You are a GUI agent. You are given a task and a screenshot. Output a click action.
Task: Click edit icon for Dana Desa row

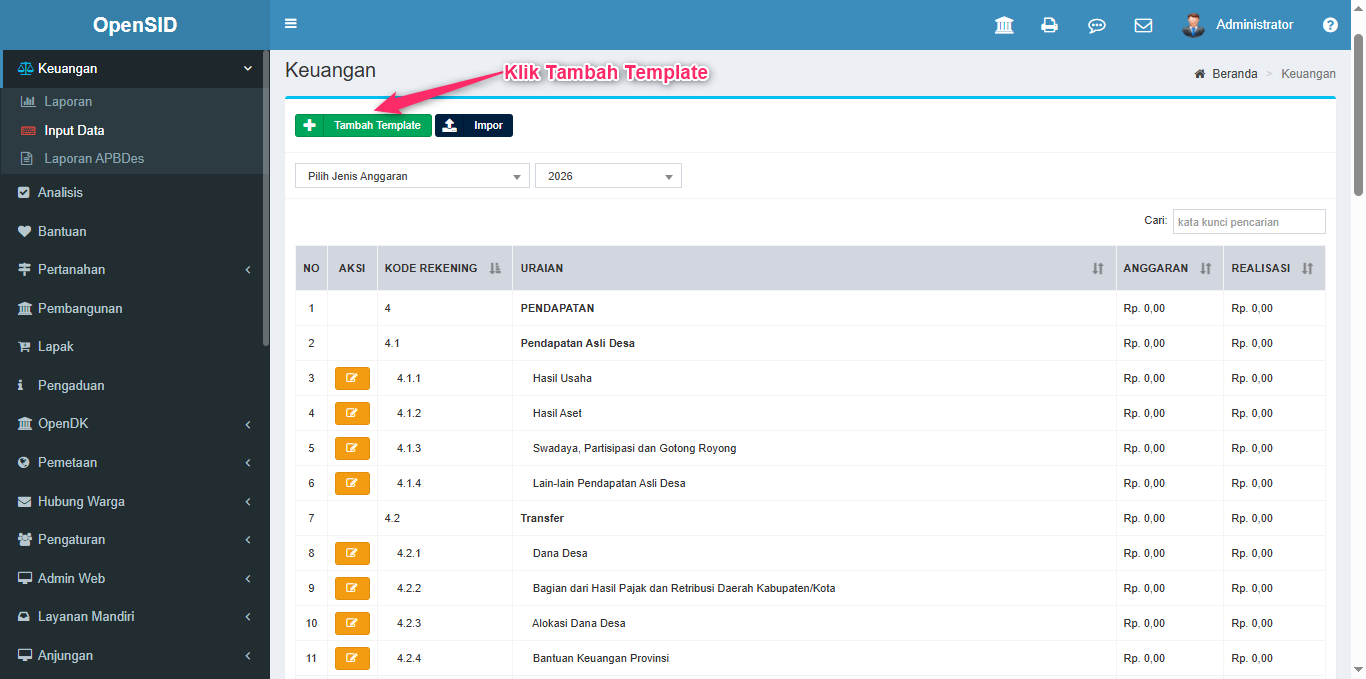pos(352,553)
